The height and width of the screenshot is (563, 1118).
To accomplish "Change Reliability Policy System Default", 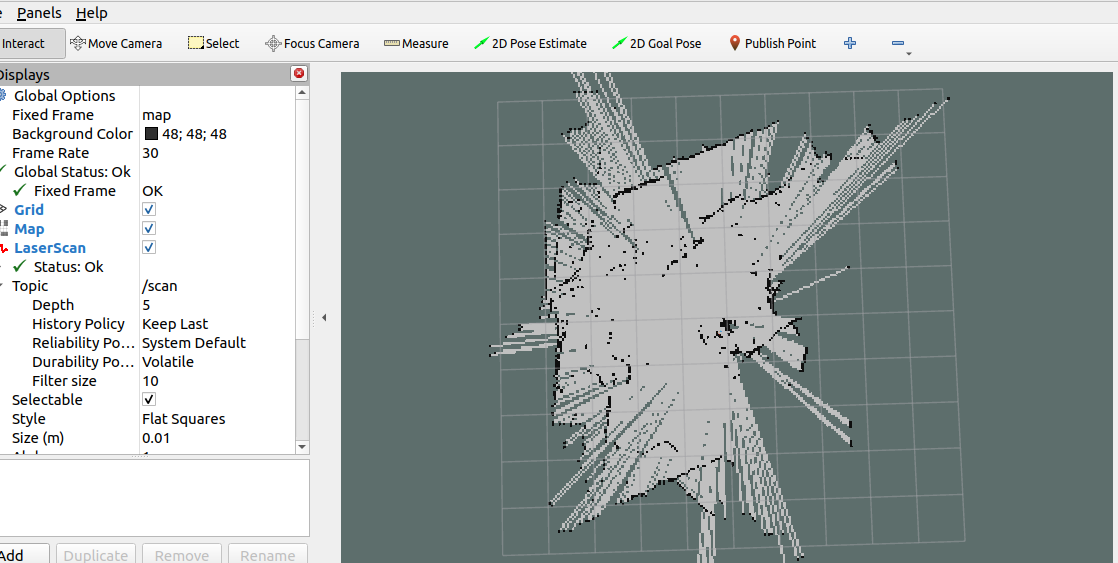I will pos(217,343).
